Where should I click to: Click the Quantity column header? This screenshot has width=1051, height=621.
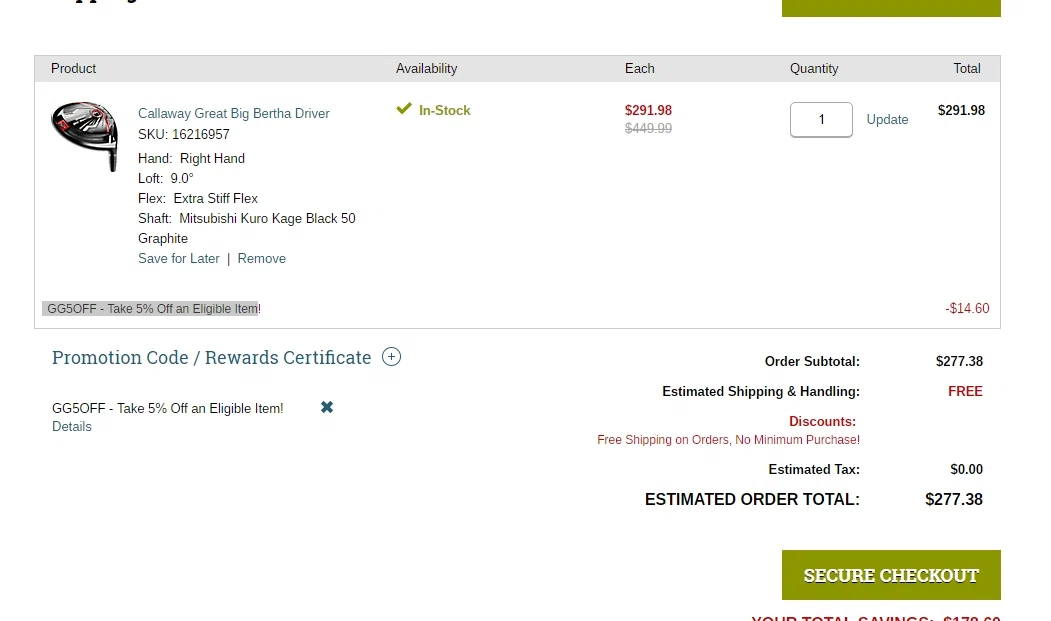(813, 68)
